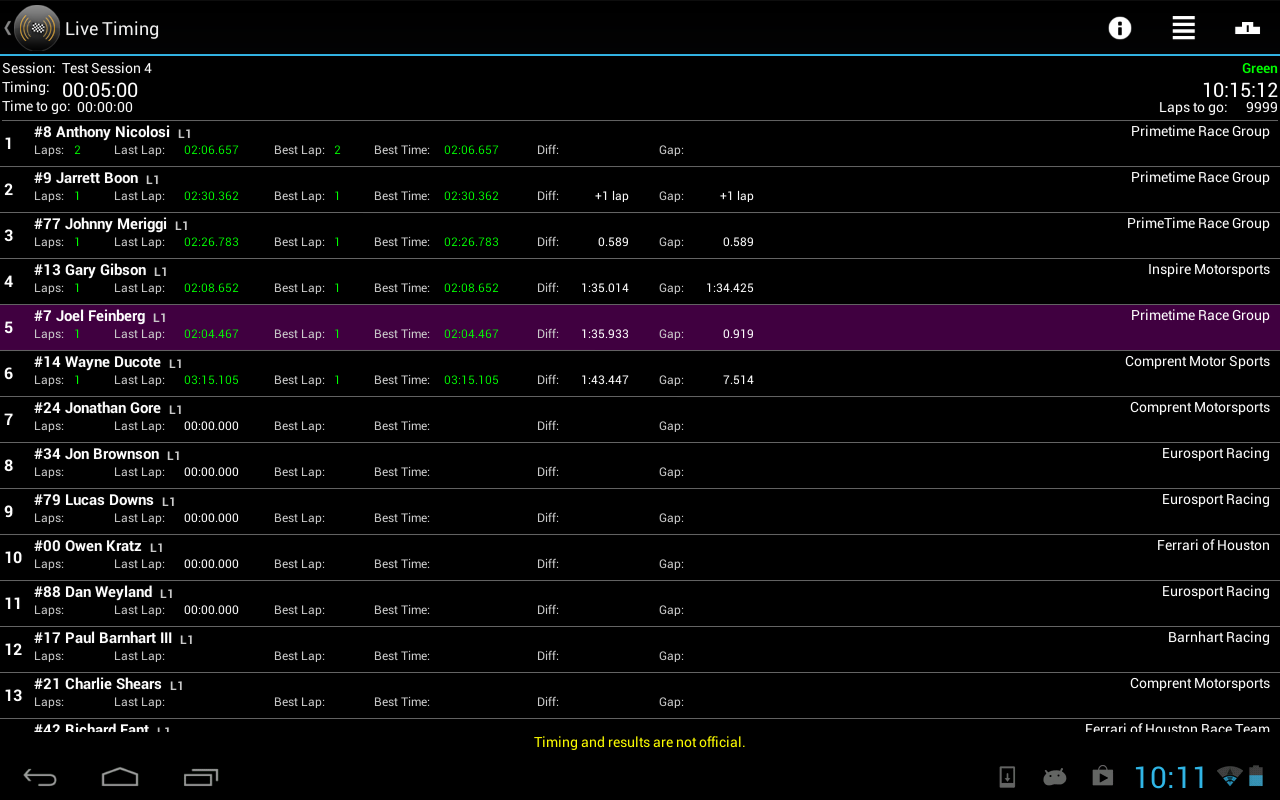This screenshot has height=800, width=1280.
Task: Navigate back using the back arrow
Action: click(40, 776)
